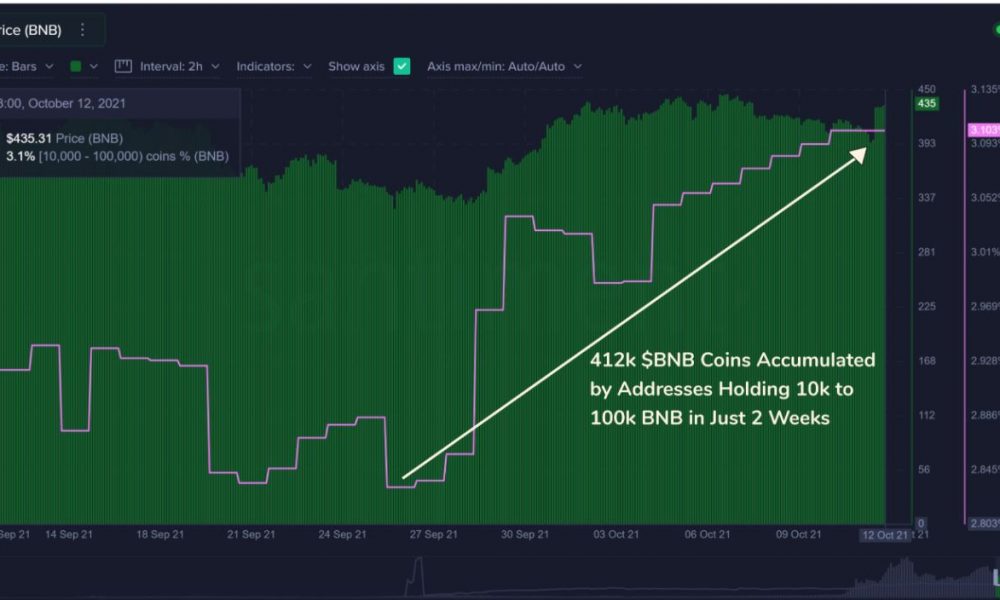Click the $435.31 Price (BNB) tooltip value
The height and width of the screenshot is (600, 1000).
(x=64, y=138)
